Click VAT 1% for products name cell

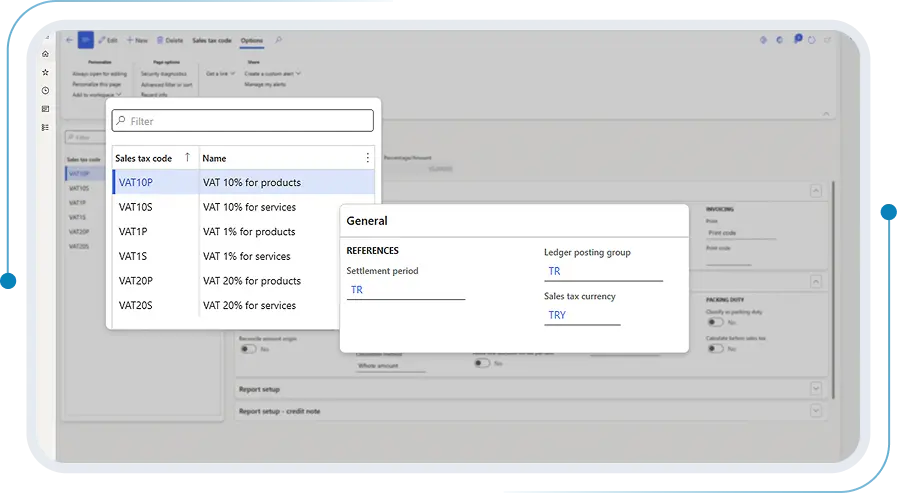(249, 232)
